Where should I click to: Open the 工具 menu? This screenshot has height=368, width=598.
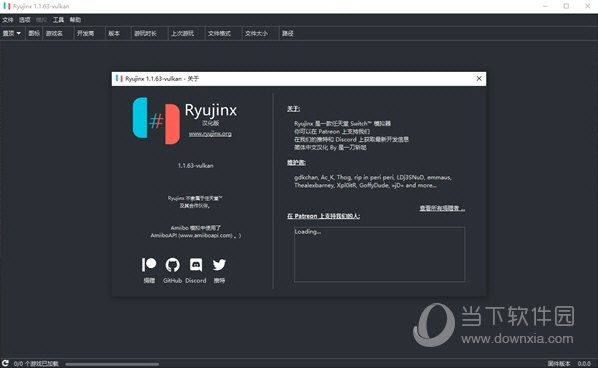[x=58, y=20]
